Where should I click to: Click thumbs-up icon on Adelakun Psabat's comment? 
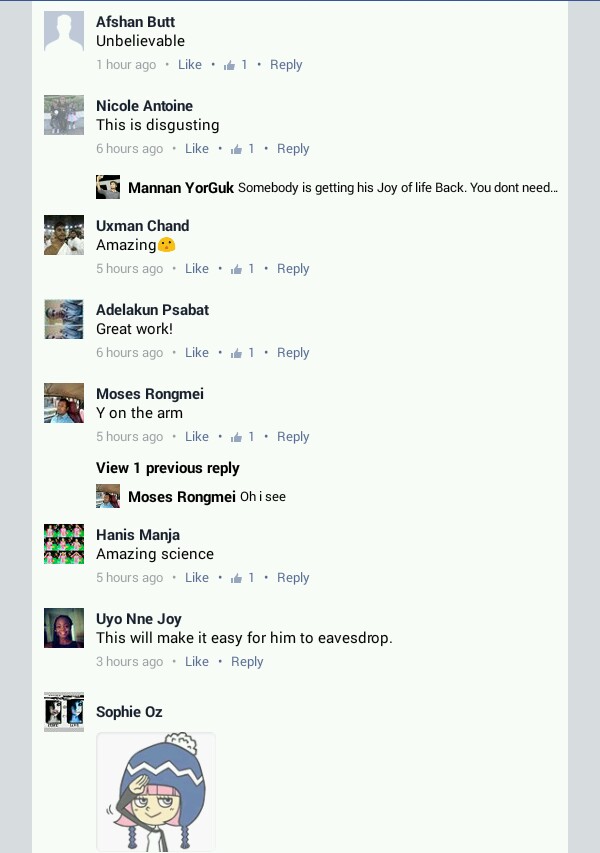tap(236, 353)
